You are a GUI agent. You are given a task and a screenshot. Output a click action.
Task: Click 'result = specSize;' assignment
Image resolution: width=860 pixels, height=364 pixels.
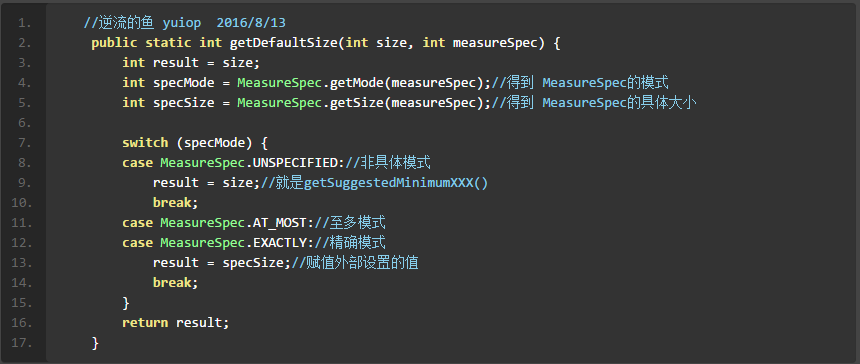222,263
